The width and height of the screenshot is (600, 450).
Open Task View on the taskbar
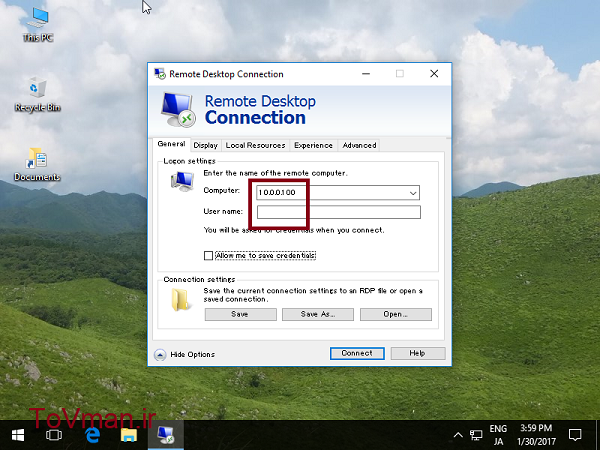pos(54,435)
